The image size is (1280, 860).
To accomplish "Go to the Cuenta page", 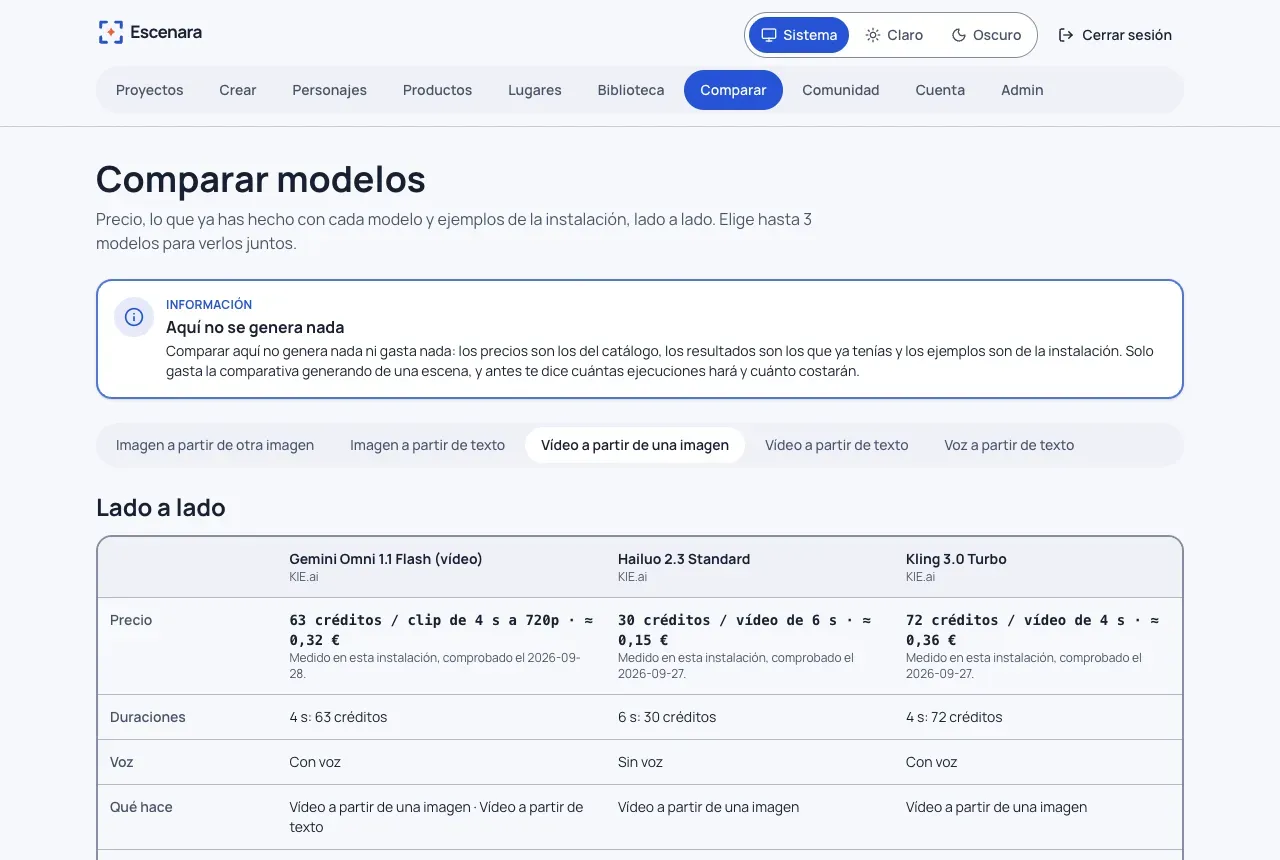I will tap(940, 90).
